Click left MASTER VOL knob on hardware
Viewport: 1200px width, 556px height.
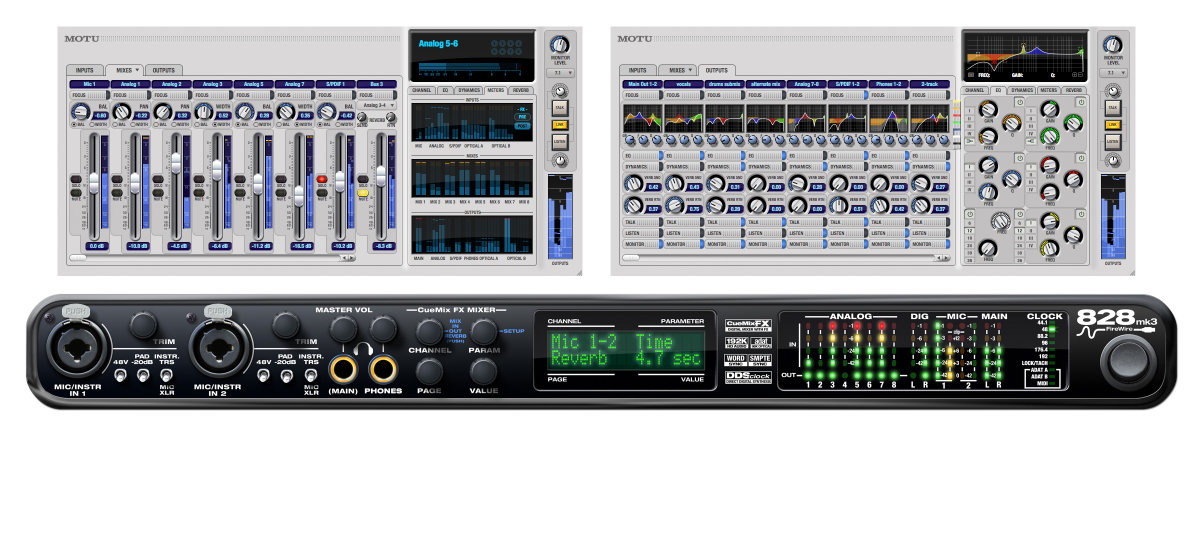click(344, 330)
